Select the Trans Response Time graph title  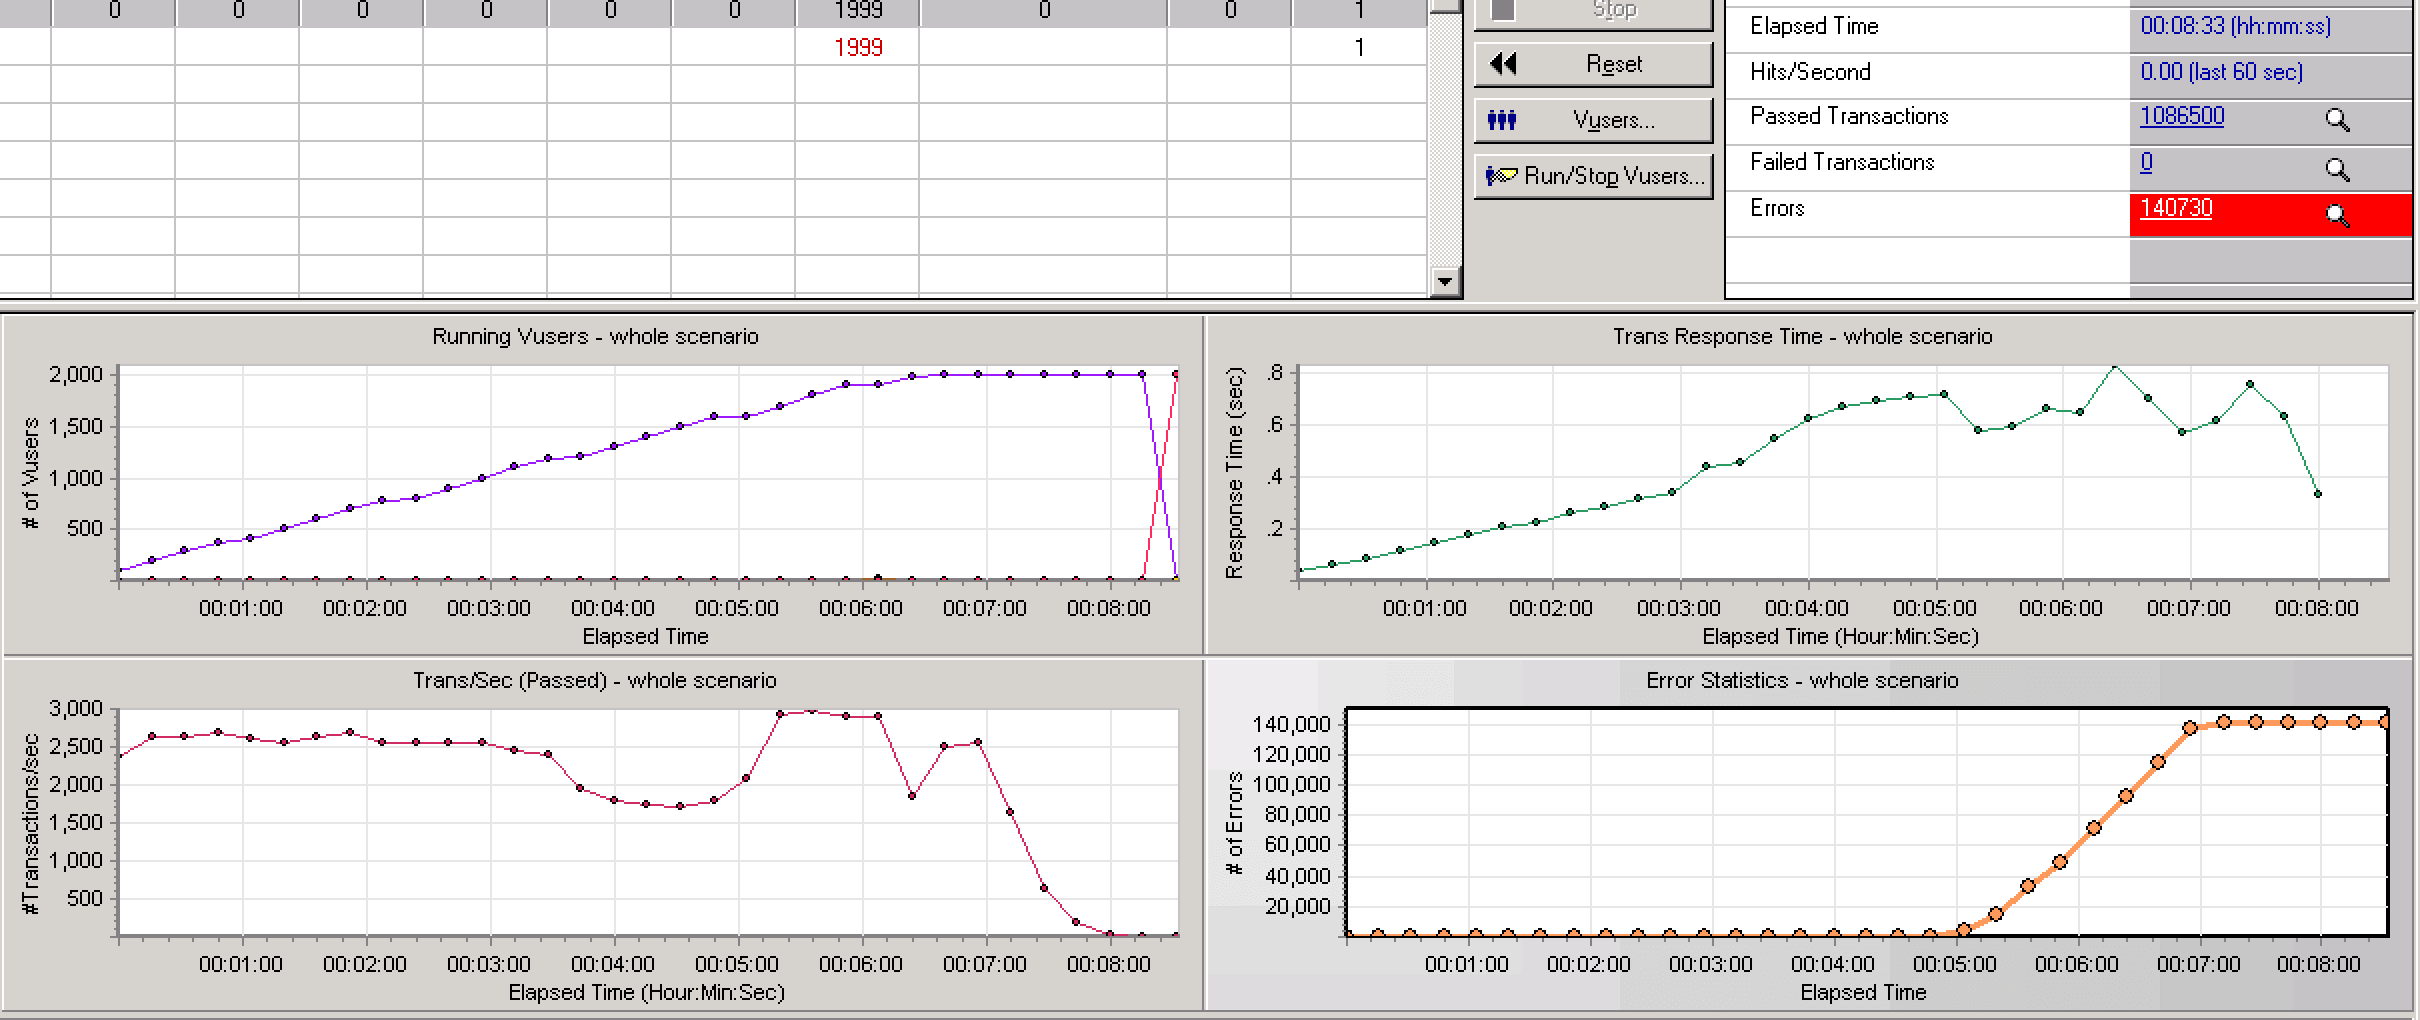click(1801, 337)
